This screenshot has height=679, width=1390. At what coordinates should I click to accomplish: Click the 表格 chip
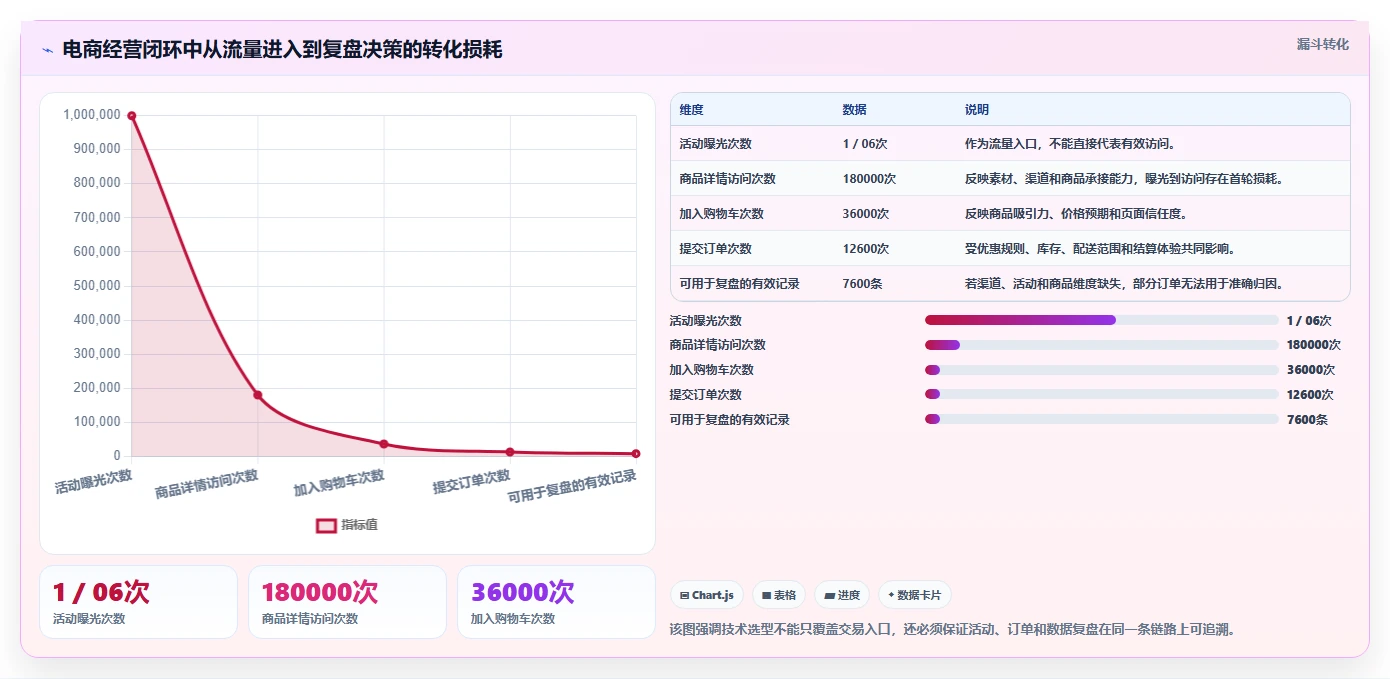click(x=779, y=595)
